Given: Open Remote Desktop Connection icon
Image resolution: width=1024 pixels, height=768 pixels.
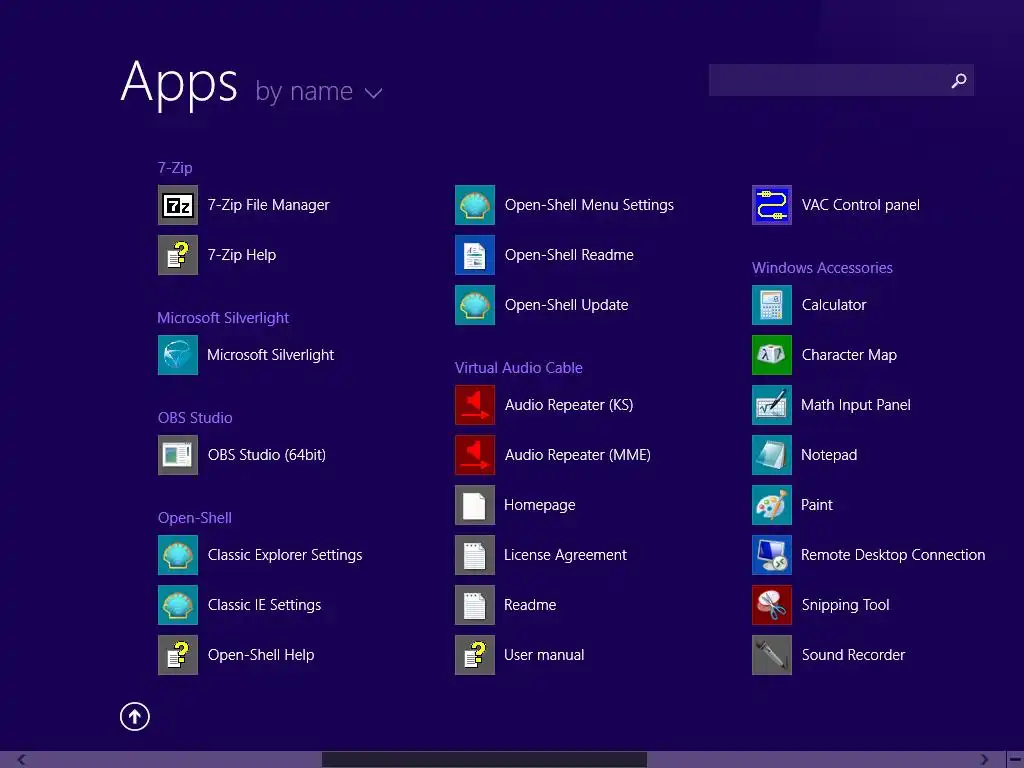Looking at the screenshot, I should [x=772, y=555].
